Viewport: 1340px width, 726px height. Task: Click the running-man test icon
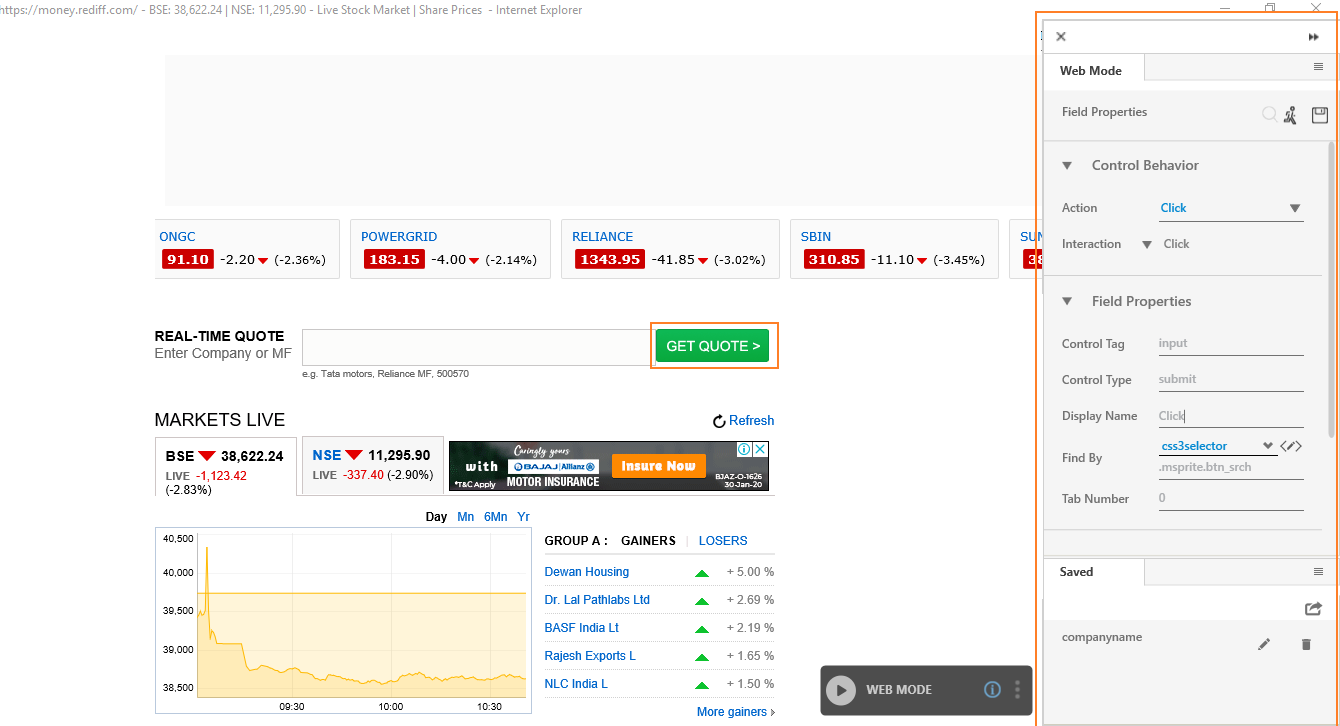1291,115
